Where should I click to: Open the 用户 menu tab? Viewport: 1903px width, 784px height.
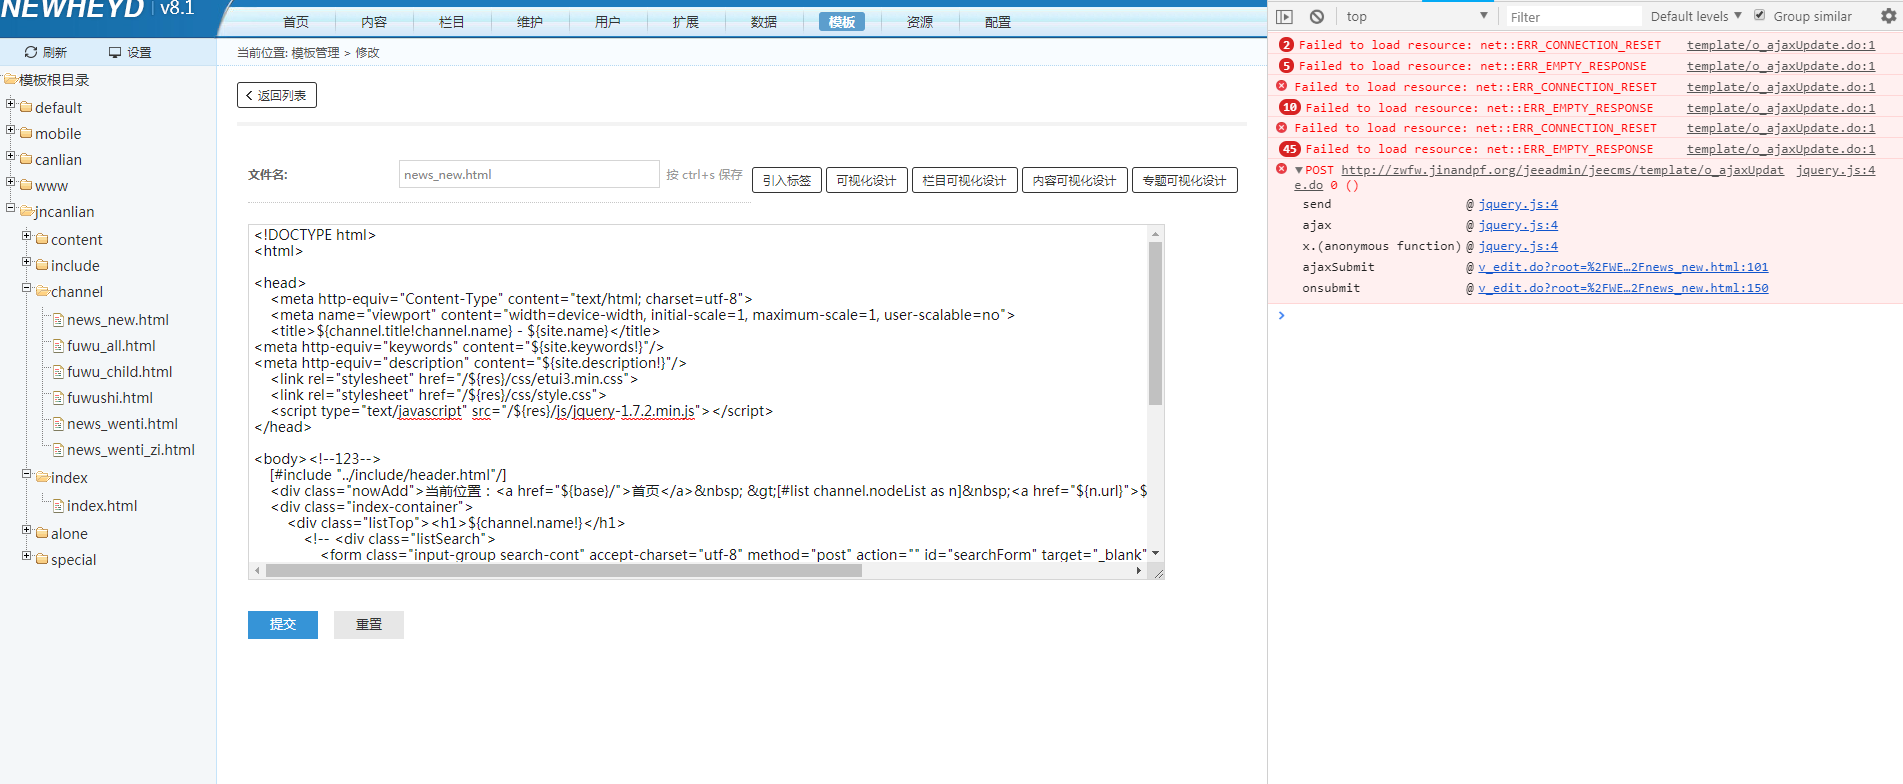608,22
